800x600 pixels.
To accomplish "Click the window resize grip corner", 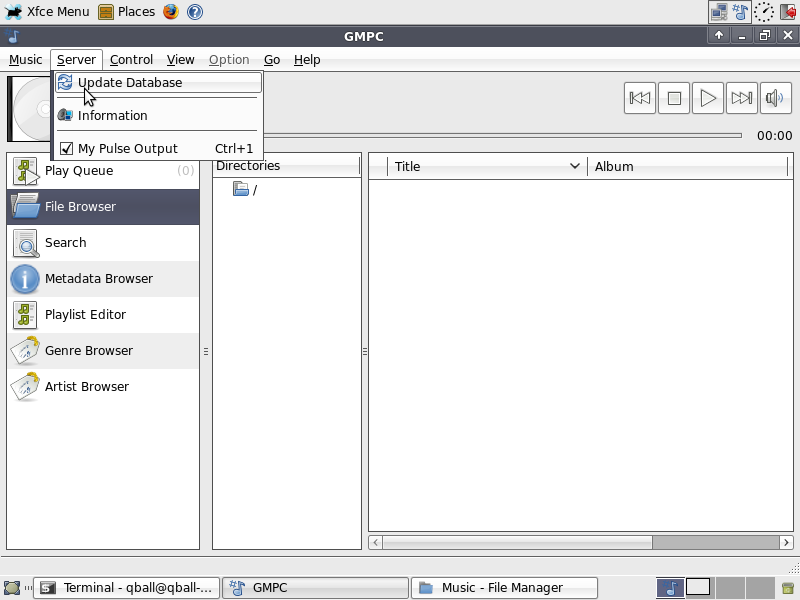I will pyautogui.click(x=793, y=567).
